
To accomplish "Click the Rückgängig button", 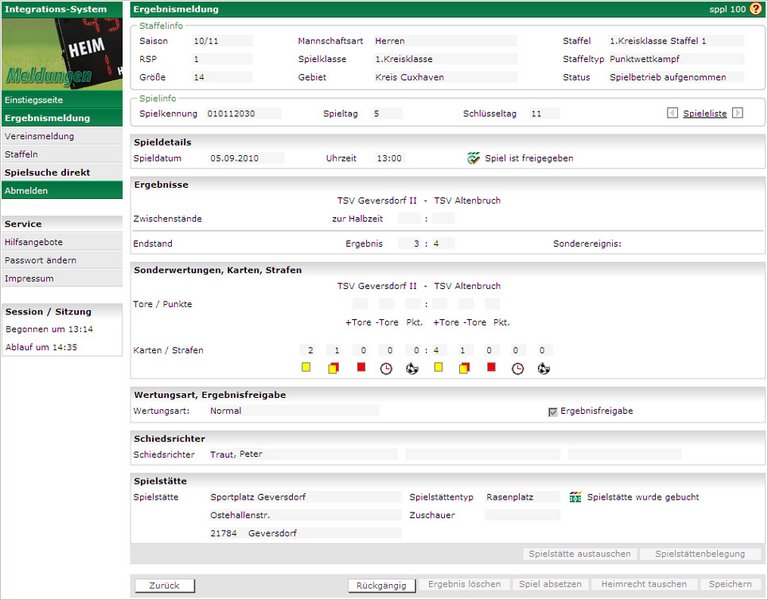I will pyautogui.click(x=381, y=585).
